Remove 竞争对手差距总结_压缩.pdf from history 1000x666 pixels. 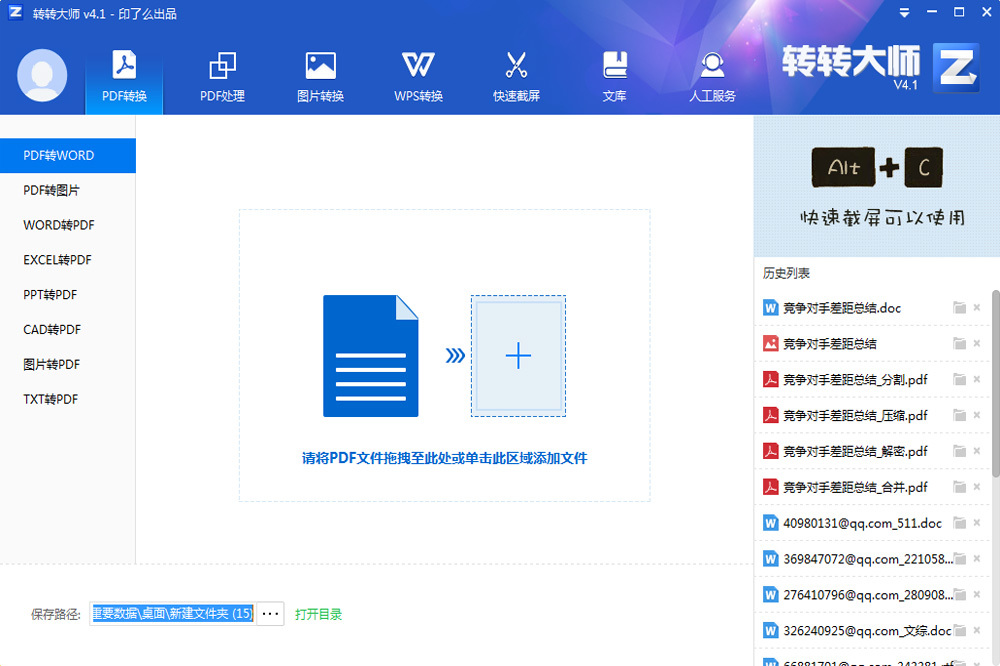(976, 415)
